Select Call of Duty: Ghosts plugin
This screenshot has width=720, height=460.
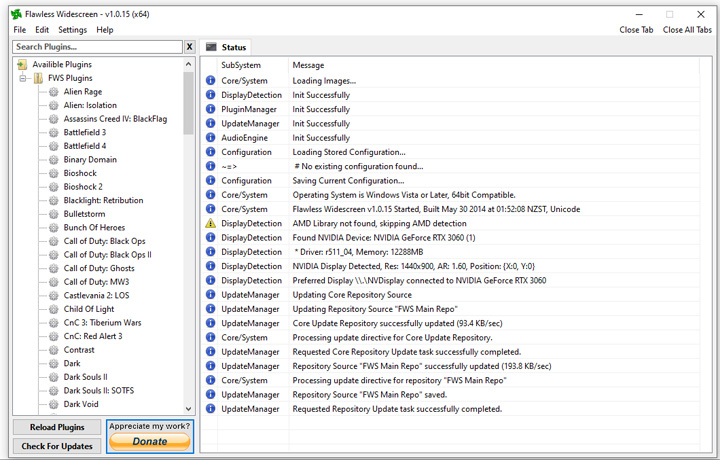(x=99, y=268)
